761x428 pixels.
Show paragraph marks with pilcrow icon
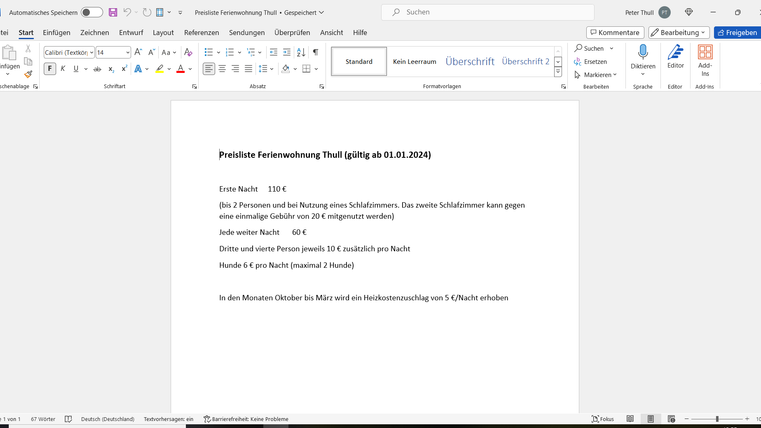(x=315, y=52)
